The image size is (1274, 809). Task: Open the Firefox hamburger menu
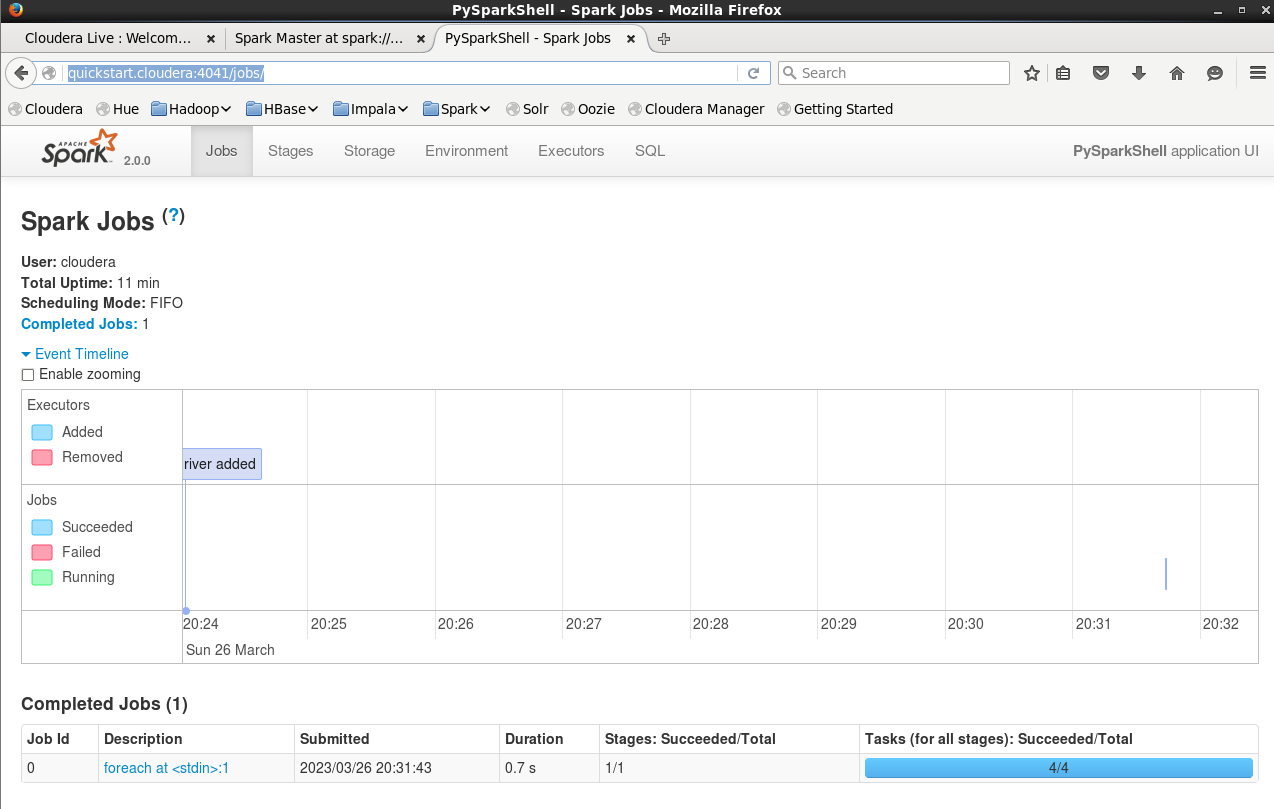[x=1257, y=72]
